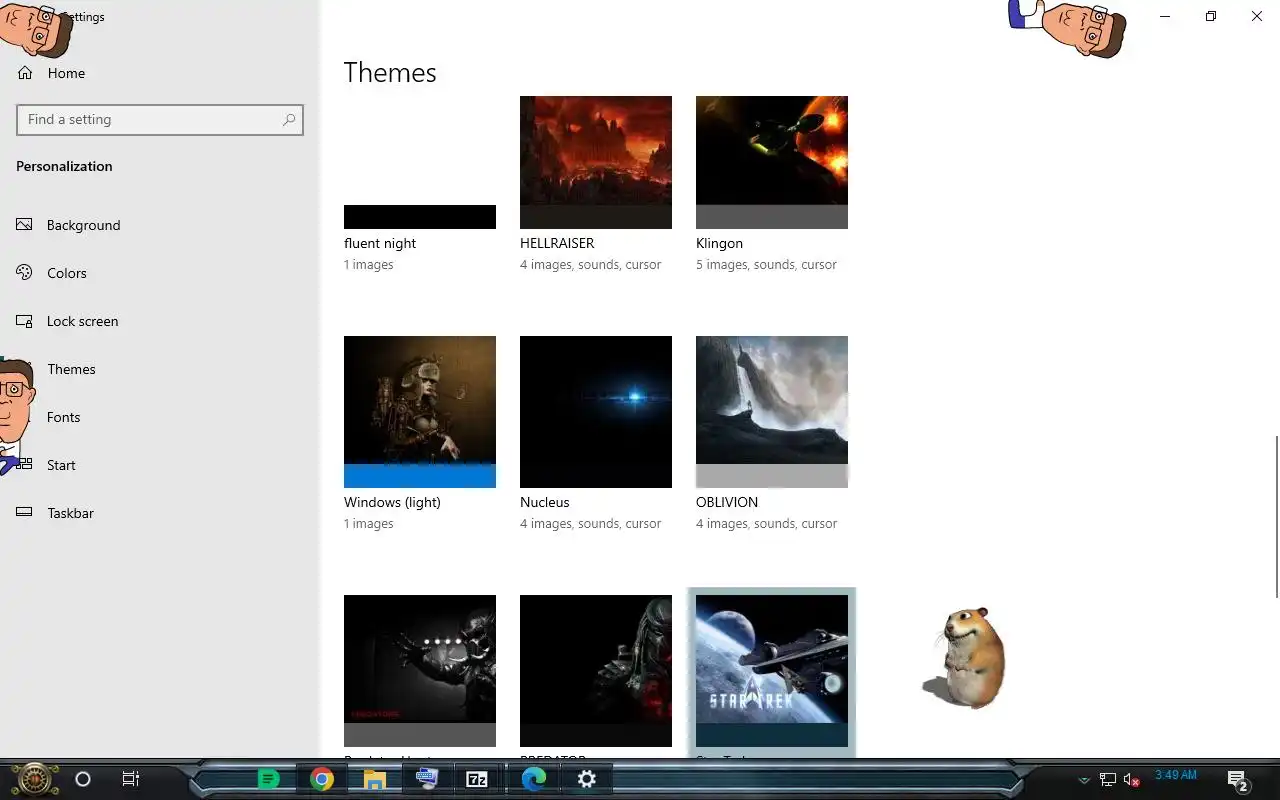Open Spotify from the taskbar
Viewport: 1280px width, 800px height.
click(268, 779)
